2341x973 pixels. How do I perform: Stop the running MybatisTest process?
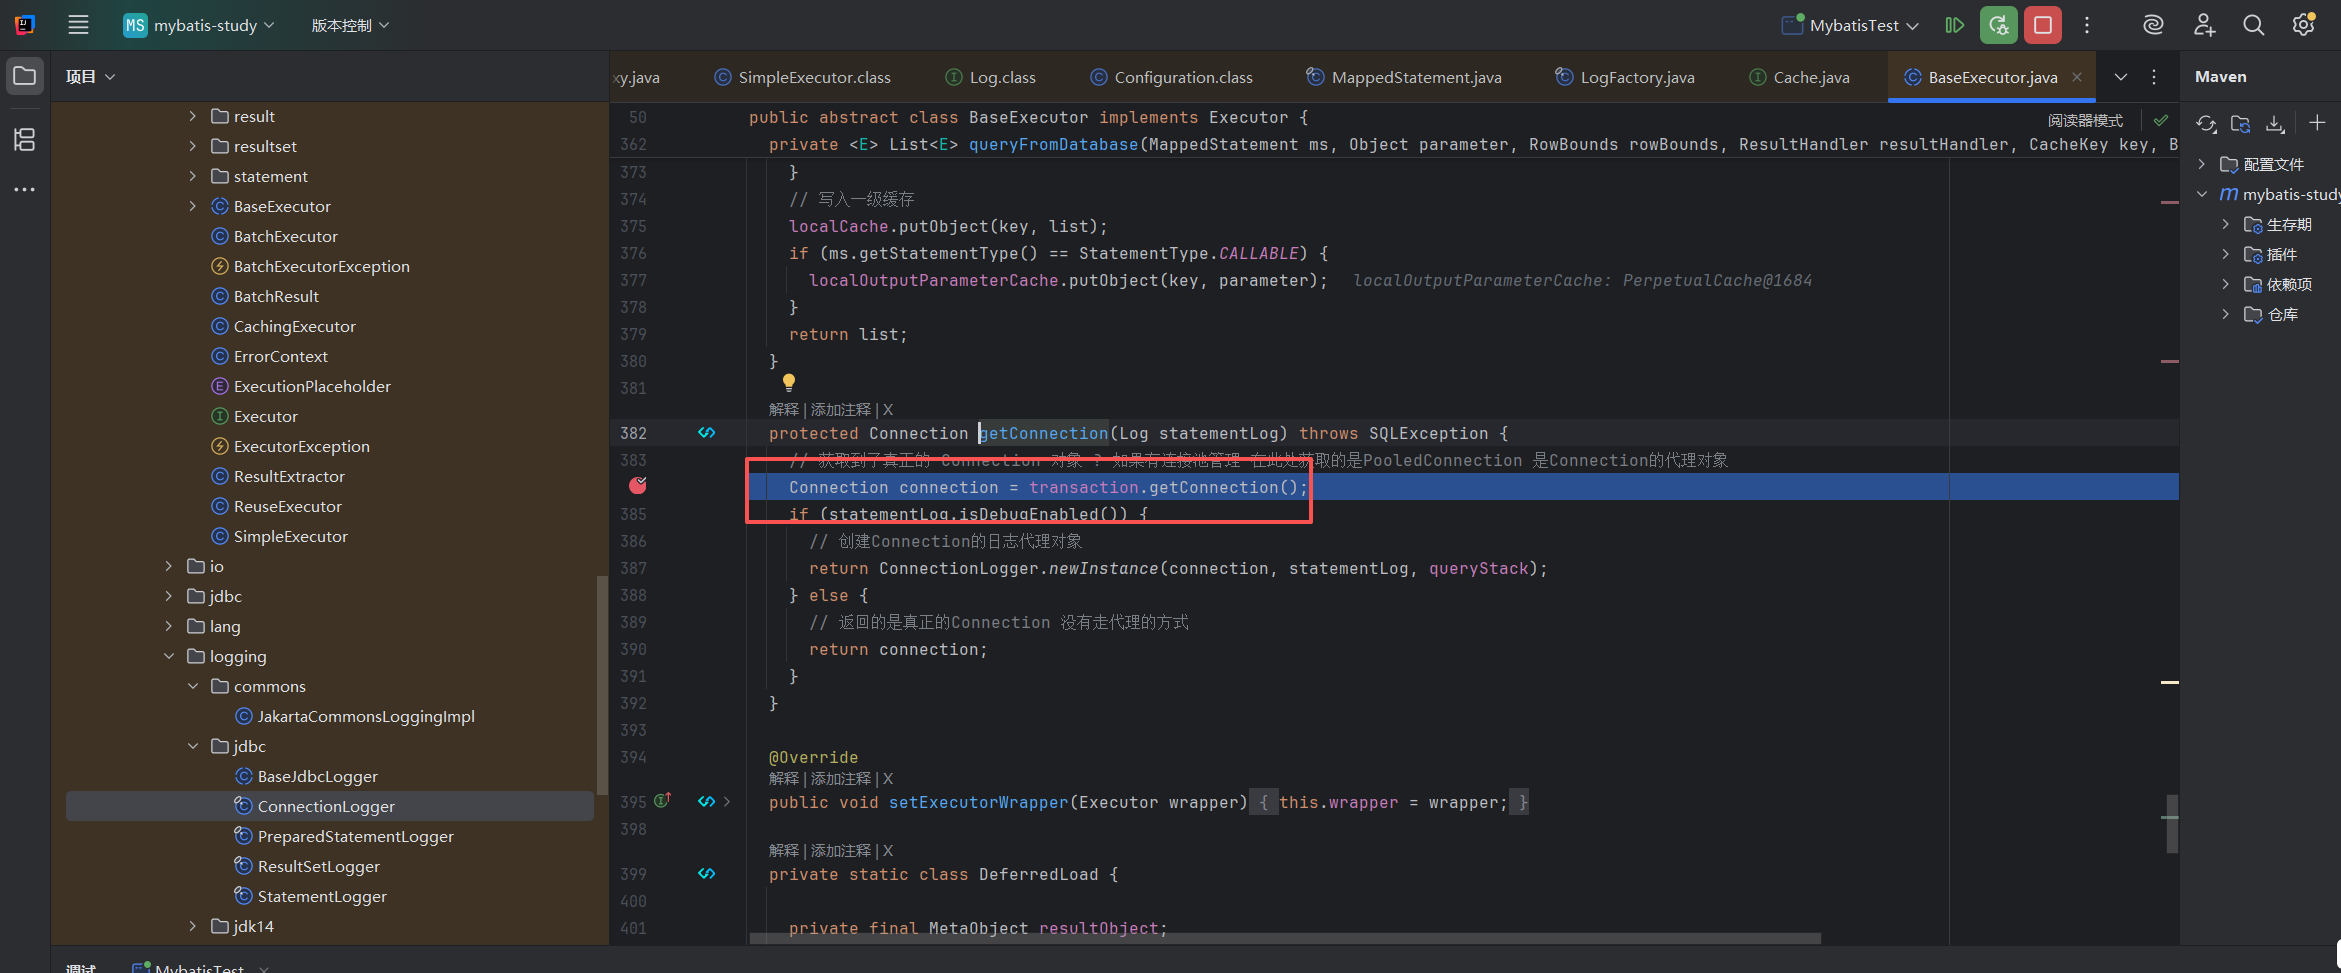pyautogui.click(x=2043, y=25)
